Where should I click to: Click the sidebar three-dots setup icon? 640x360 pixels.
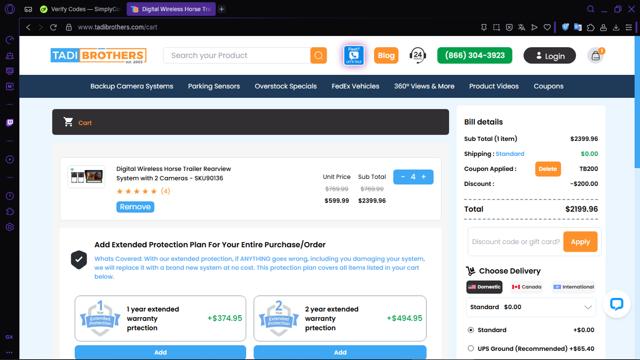9,353
